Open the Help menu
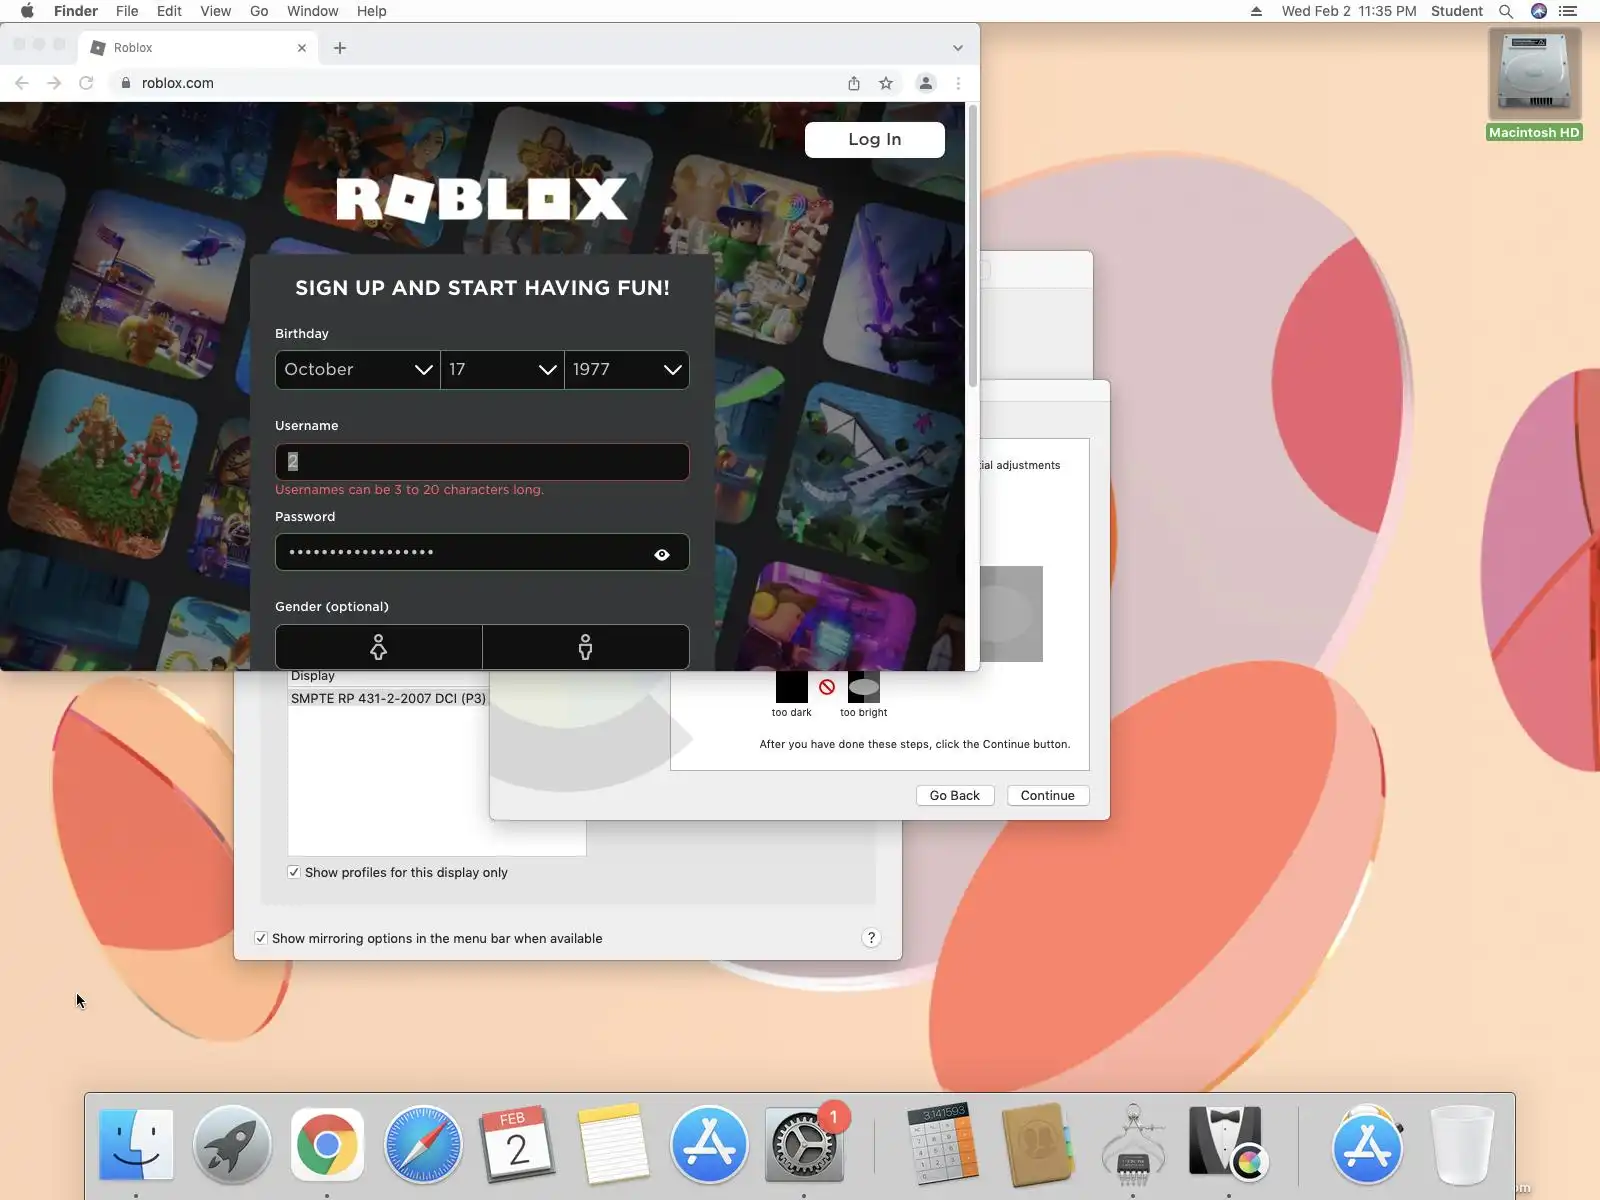 [x=371, y=11]
